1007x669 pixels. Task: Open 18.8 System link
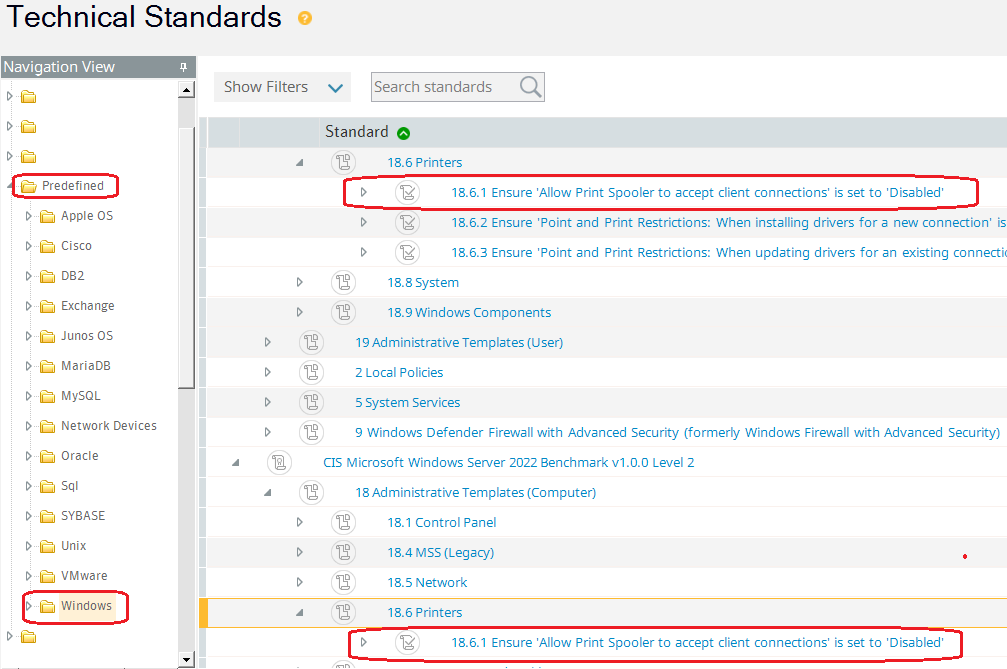423,282
